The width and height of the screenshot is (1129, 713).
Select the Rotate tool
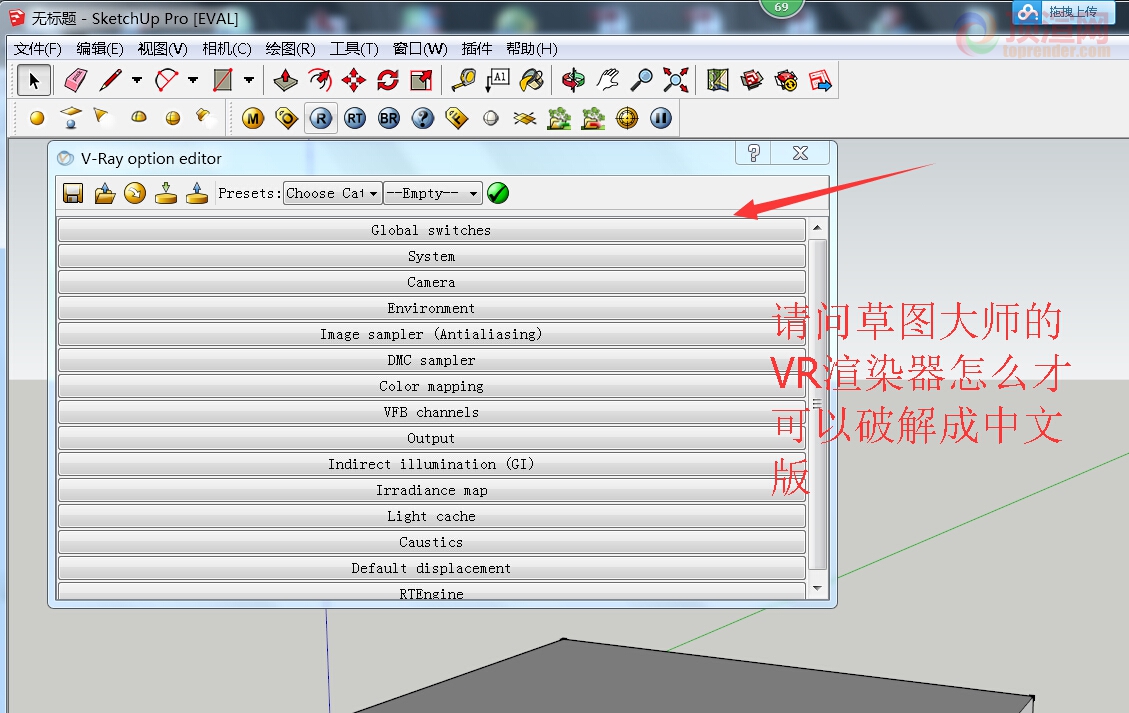point(387,80)
